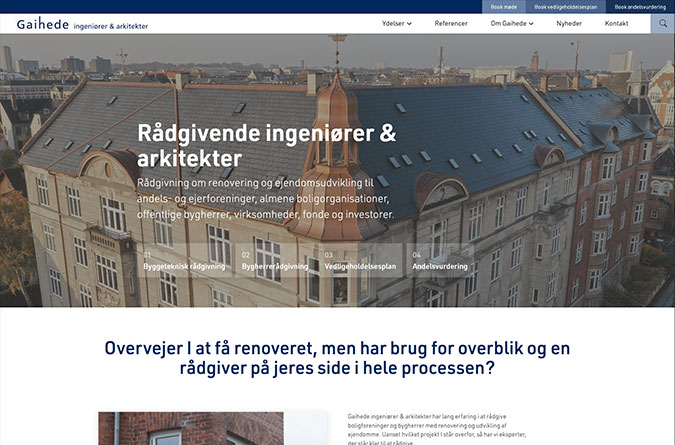This screenshot has width=675, height=445.
Task: Click the search magnifier icon
Action: [x=662, y=23]
